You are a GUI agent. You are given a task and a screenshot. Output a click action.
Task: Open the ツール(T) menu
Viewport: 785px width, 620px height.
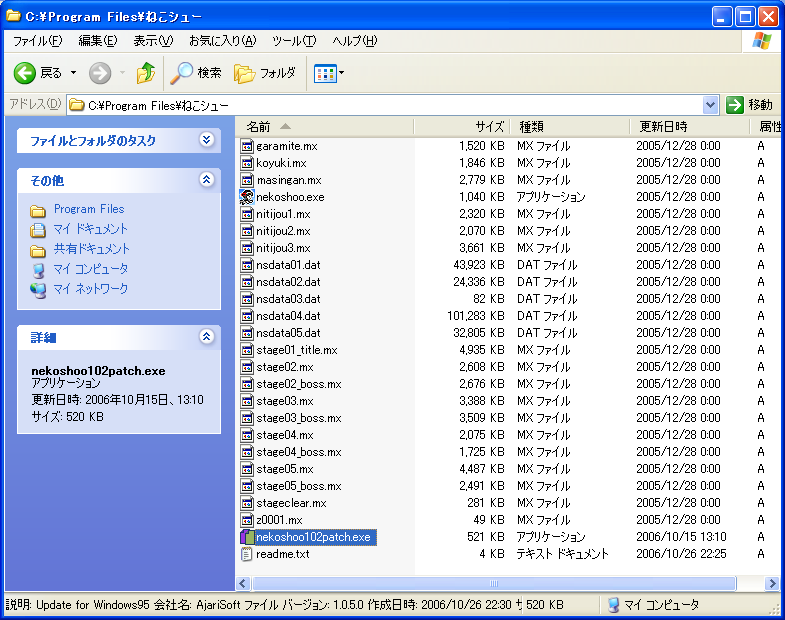(293, 41)
